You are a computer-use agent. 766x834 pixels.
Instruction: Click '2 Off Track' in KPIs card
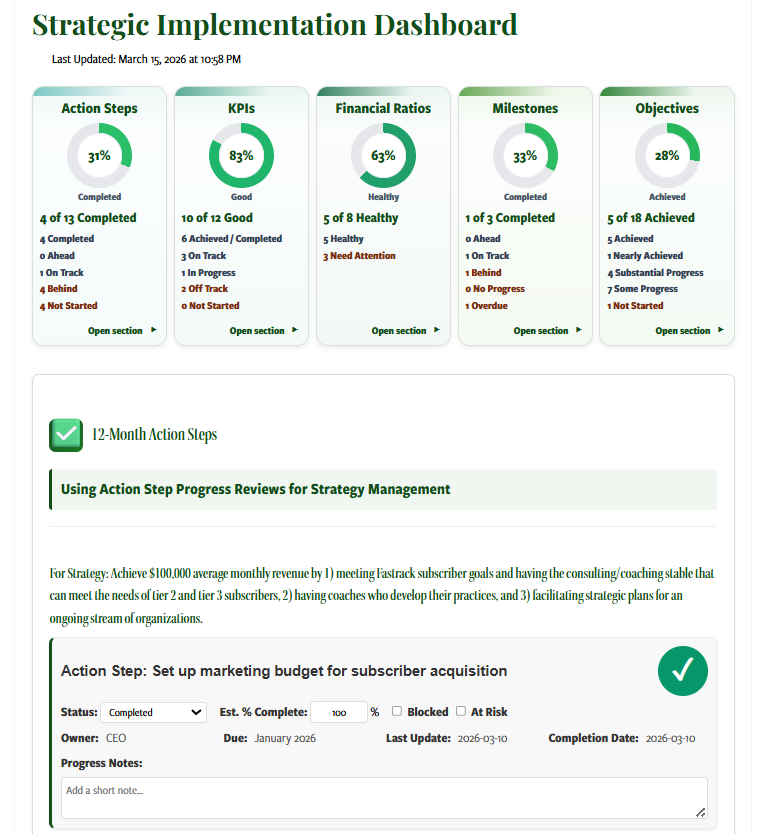(205, 289)
